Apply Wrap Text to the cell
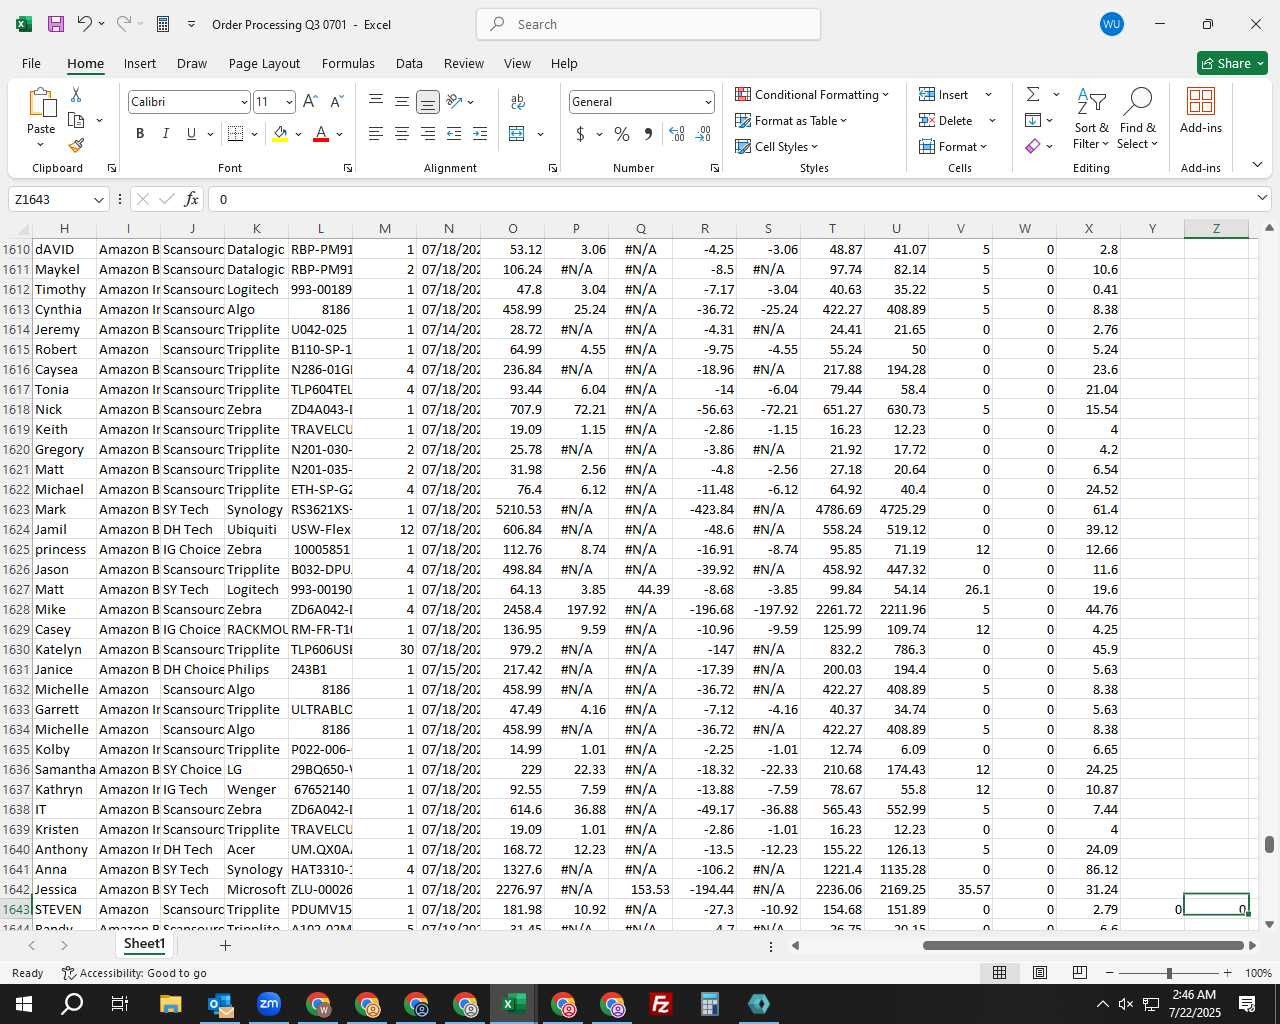 pyautogui.click(x=518, y=102)
